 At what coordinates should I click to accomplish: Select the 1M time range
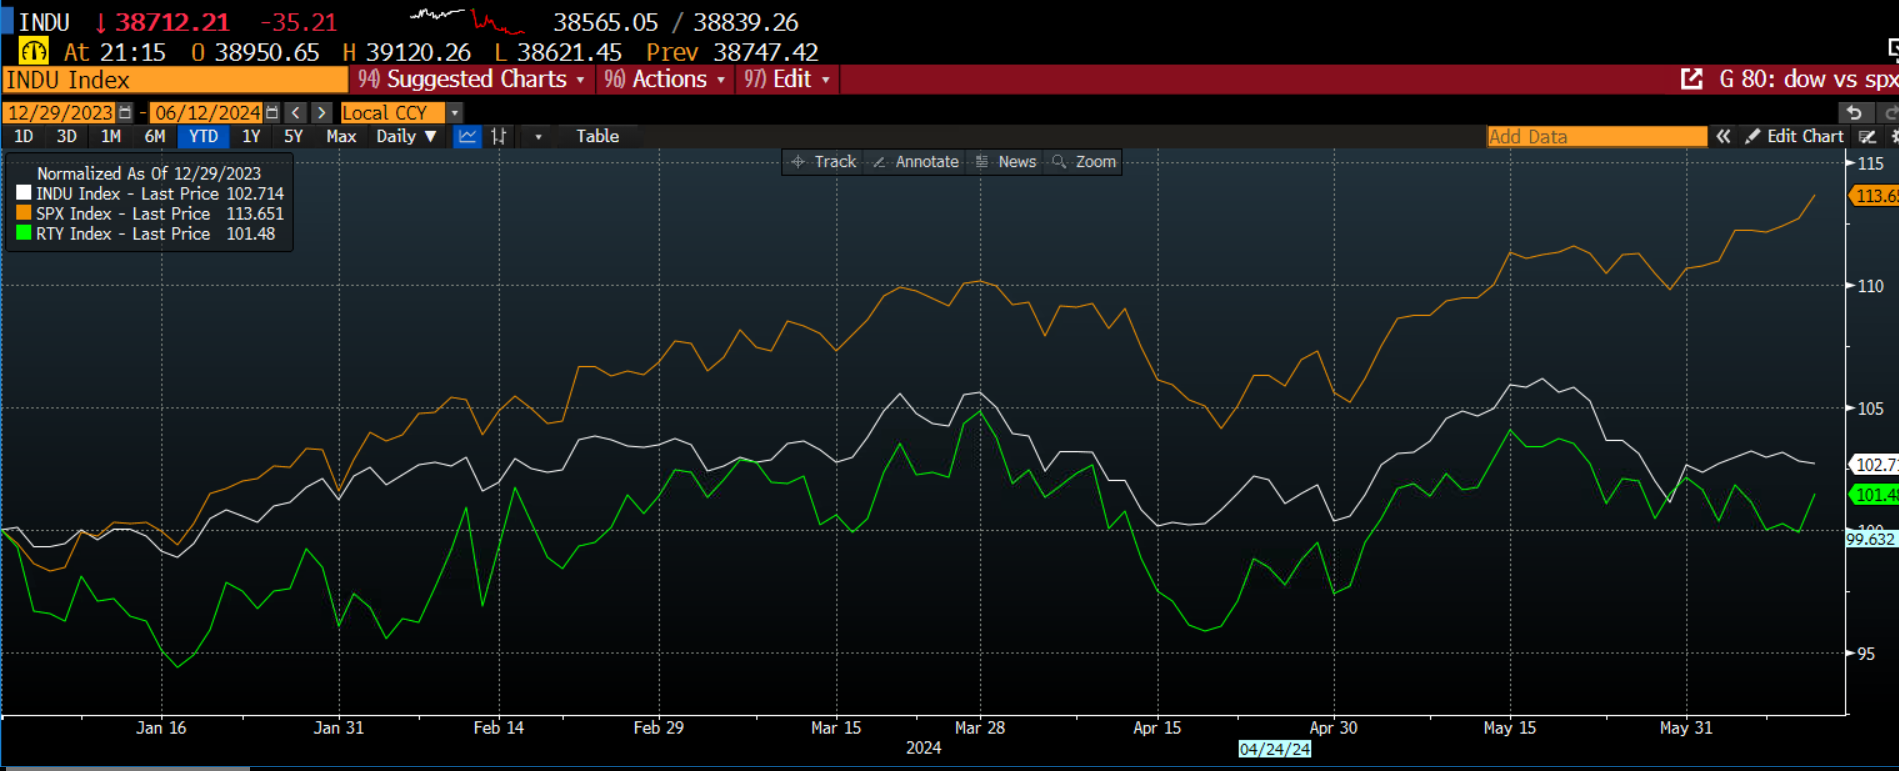pyautogui.click(x=111, y=137)
